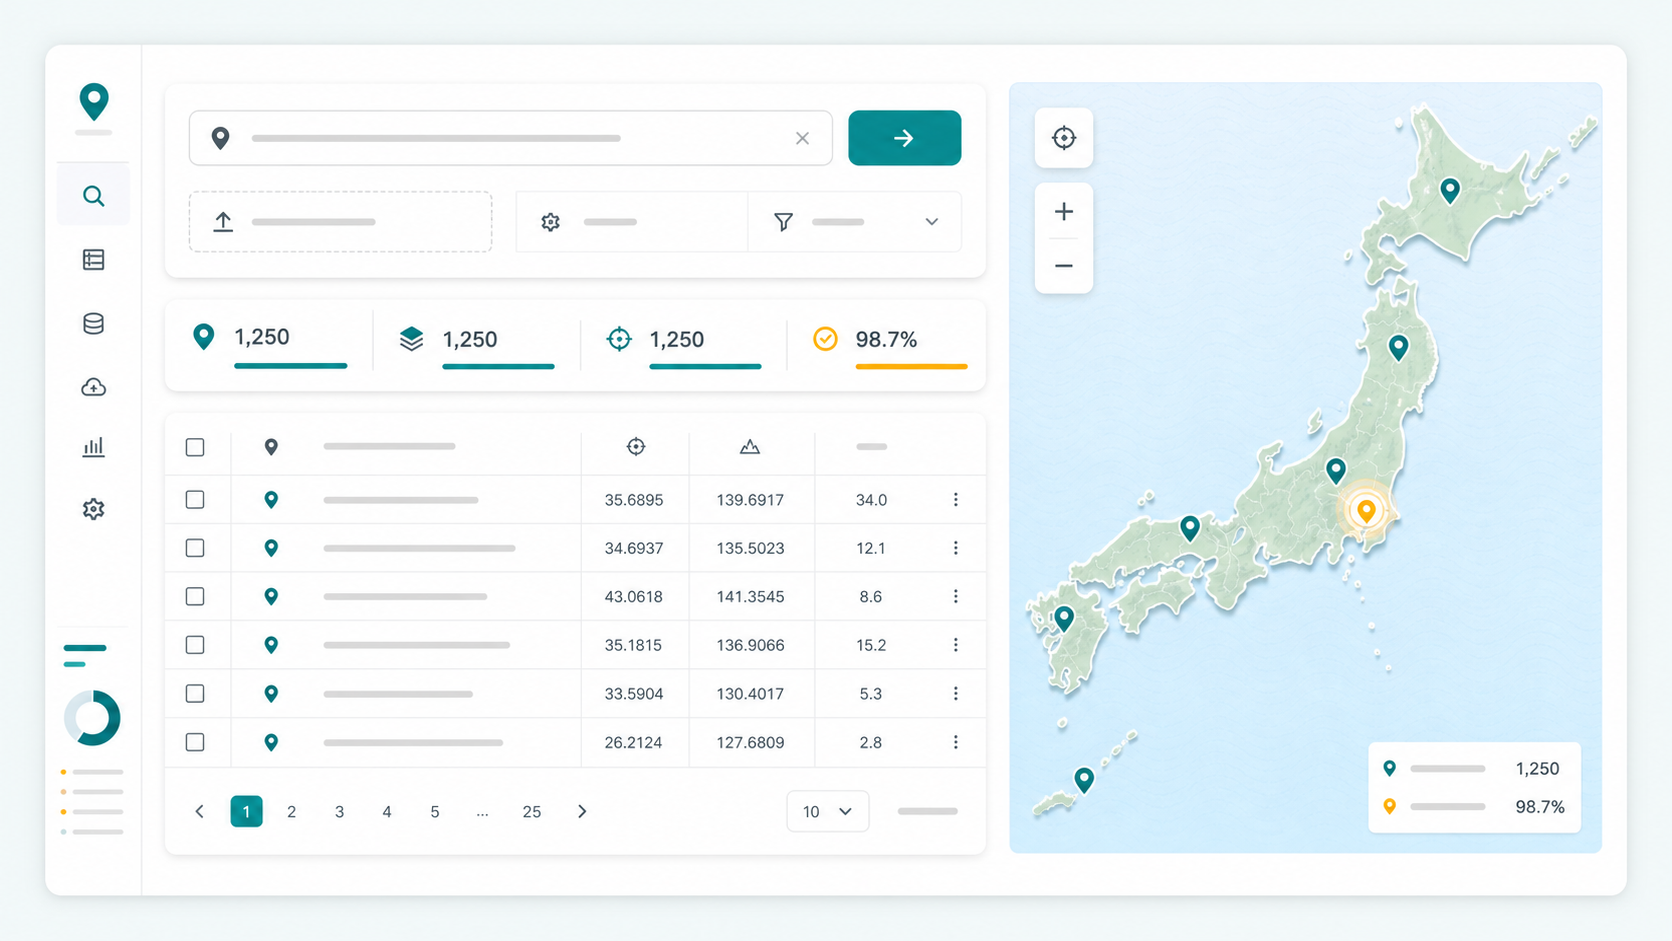
Task: Toggle the select-all header checkbox
Action: click(x=195, y=447)
